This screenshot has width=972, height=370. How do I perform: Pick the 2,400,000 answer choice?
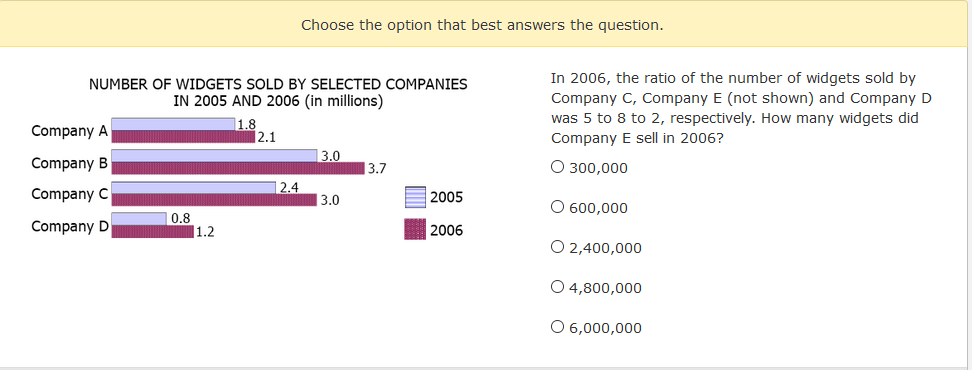557,247
